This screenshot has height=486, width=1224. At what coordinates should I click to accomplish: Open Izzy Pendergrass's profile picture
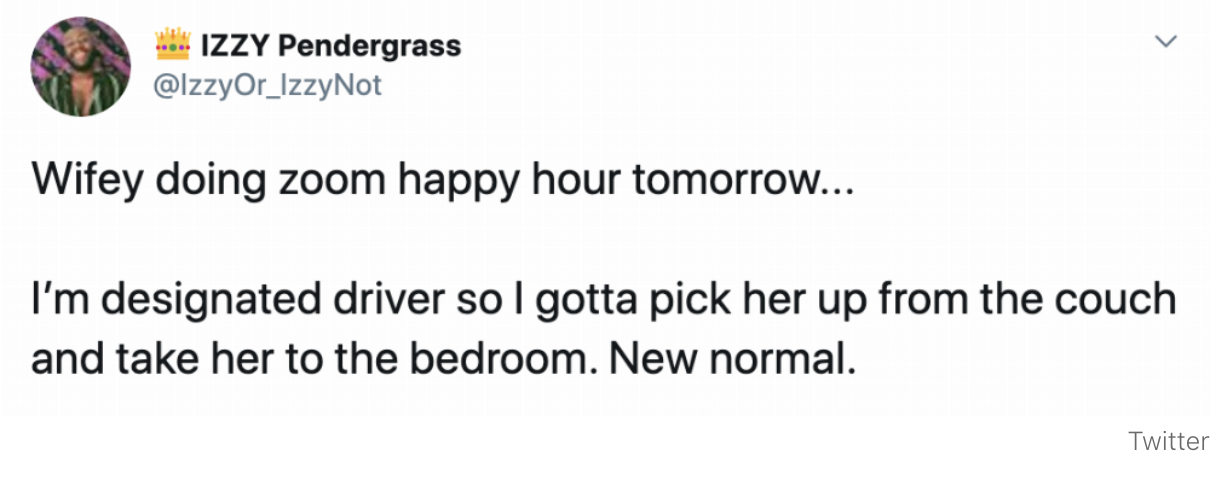coord(80,66)
